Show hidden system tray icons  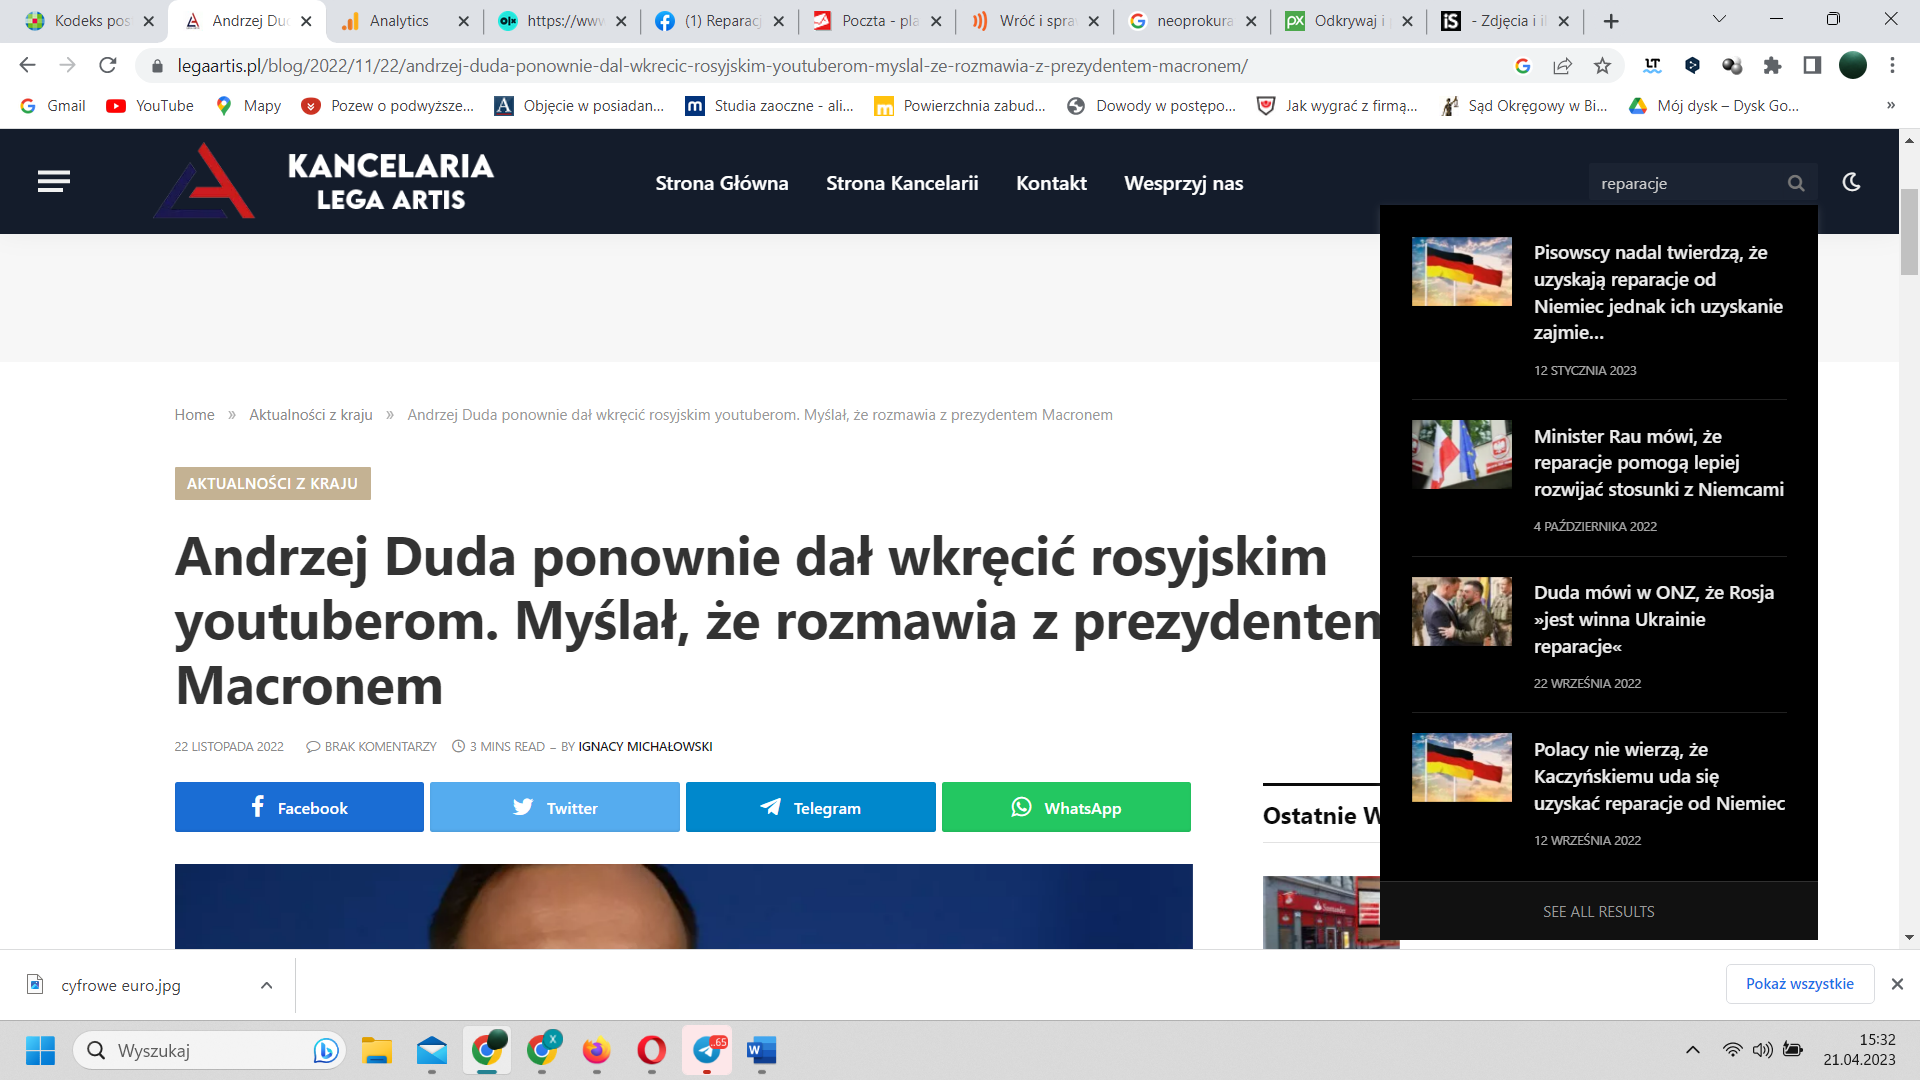coord(1692,1050)
